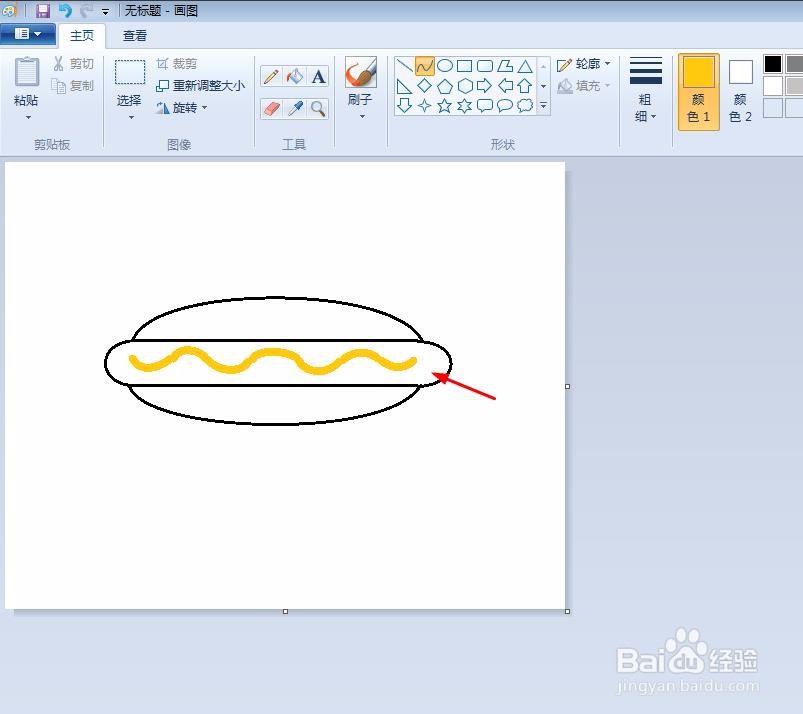Open the Outline (轮廓) dropdown
Viewport: 803px width, 714px height.
[584, 64]
